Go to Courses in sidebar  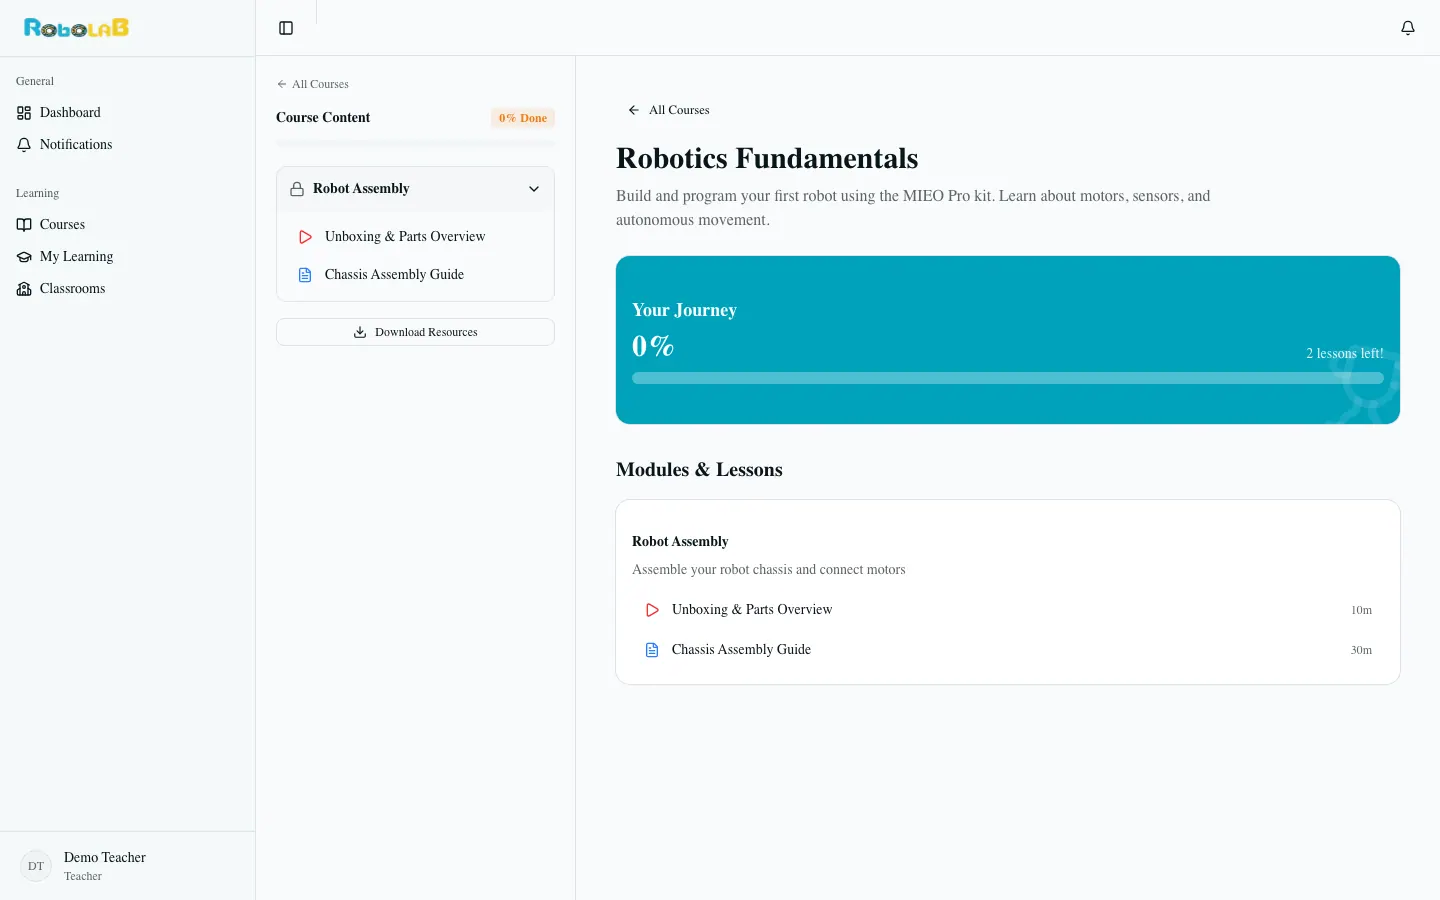tap(127, 225)
